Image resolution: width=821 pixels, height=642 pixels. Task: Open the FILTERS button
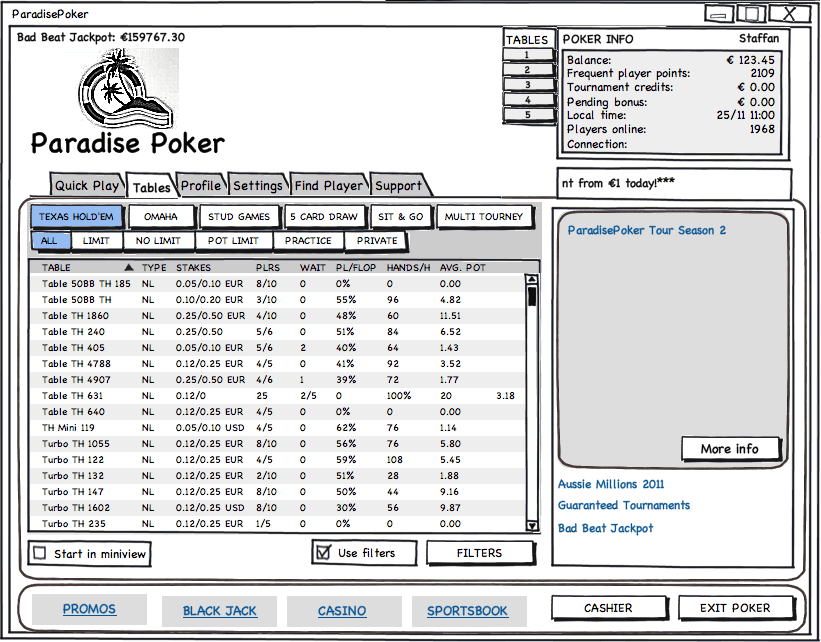[480, 552]
